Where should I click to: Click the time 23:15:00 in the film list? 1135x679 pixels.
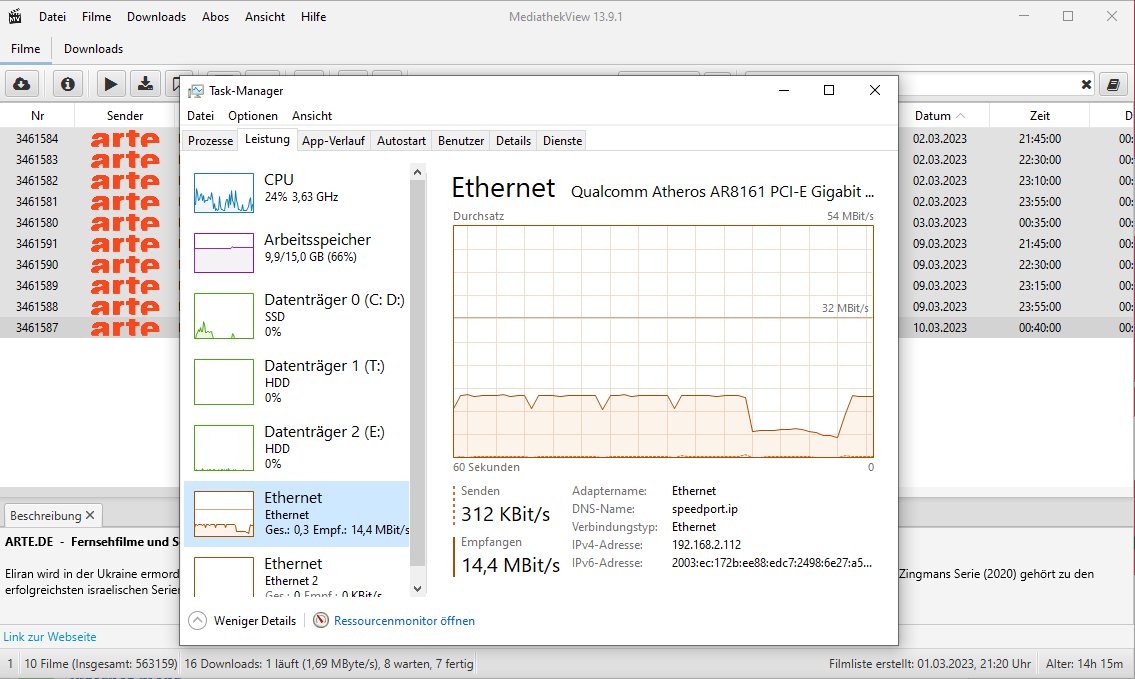[1039, 286]
